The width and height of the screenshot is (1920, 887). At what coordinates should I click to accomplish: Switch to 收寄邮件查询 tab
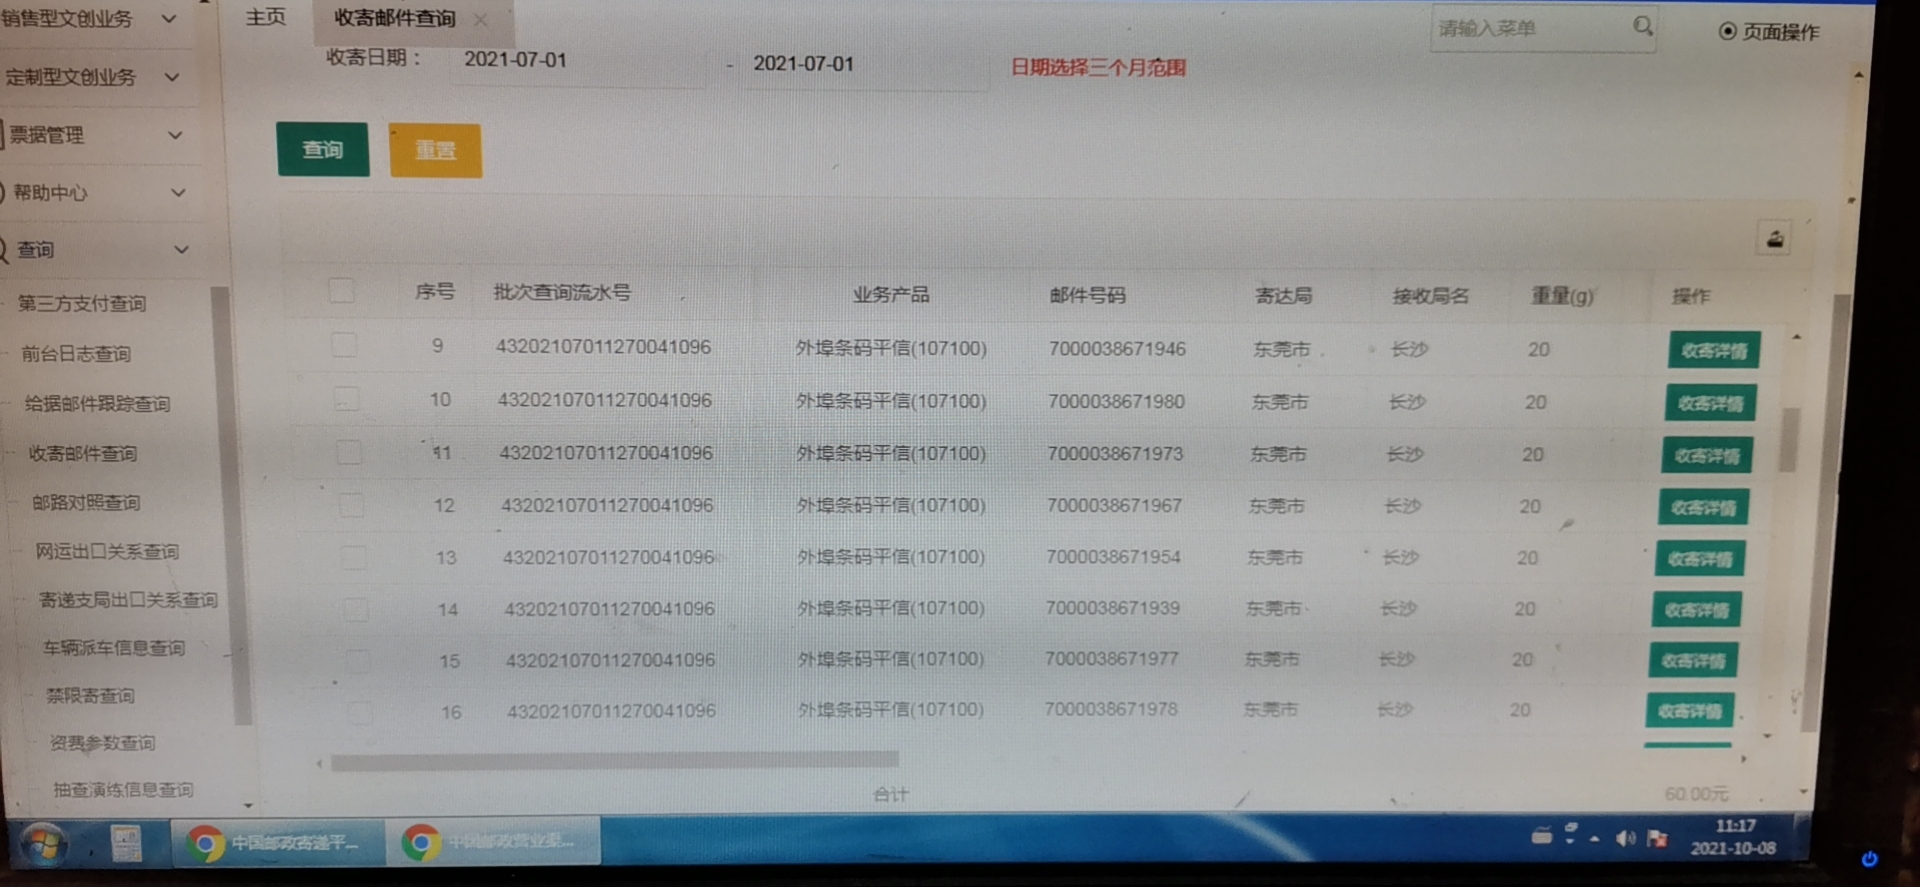click(394, 18)
